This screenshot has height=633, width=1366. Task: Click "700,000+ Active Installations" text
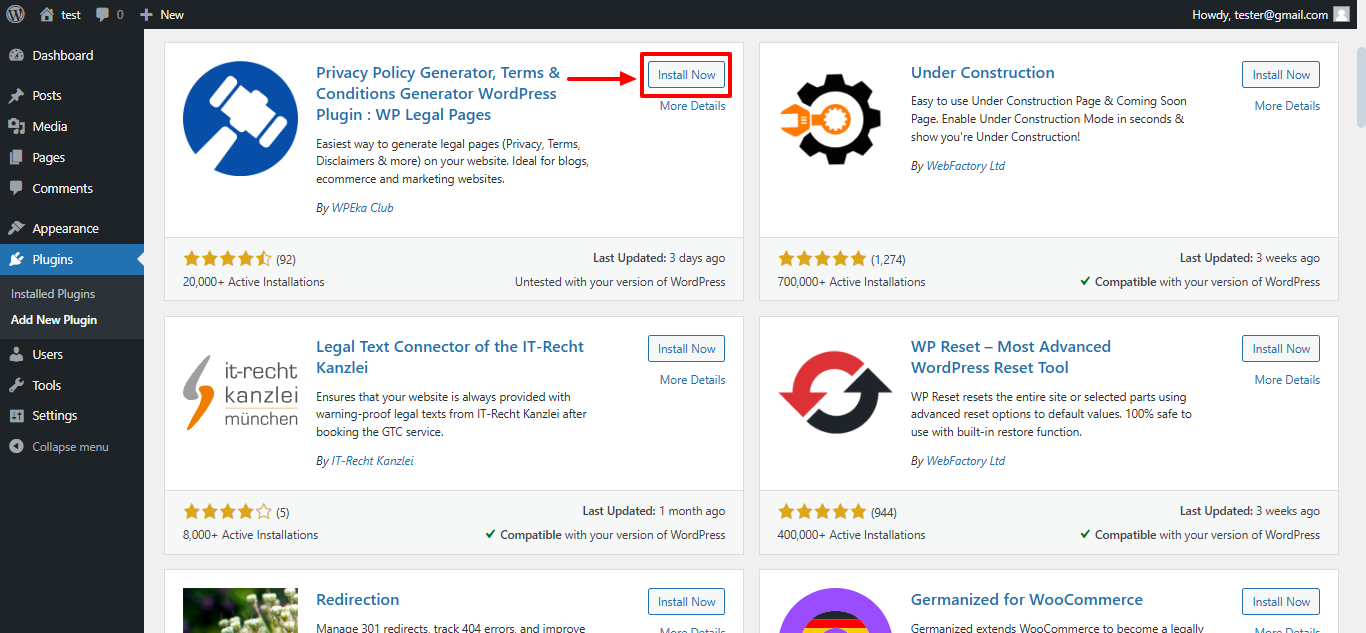point(852,282)
